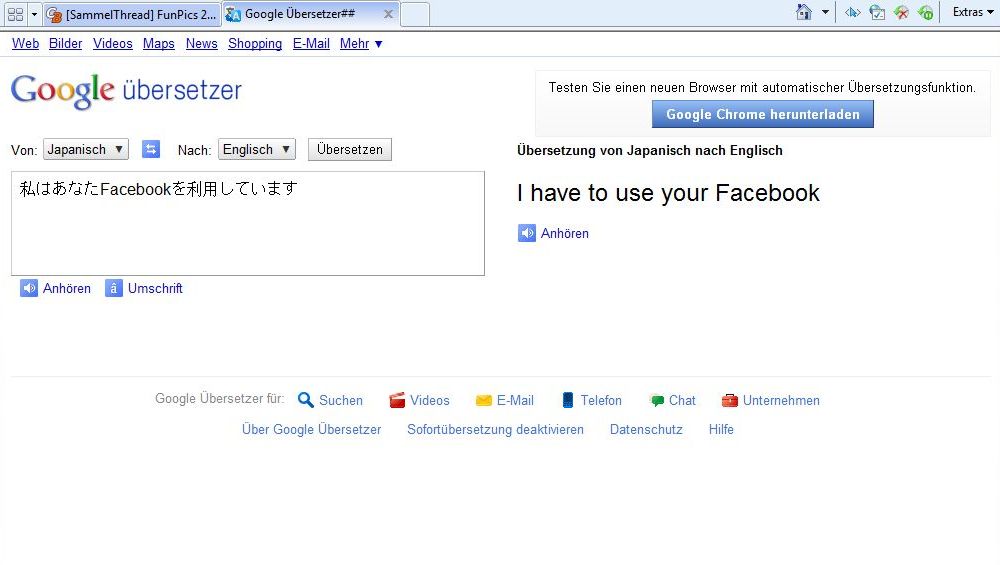Click the red Videos clapper icon

tap(397, 400)
